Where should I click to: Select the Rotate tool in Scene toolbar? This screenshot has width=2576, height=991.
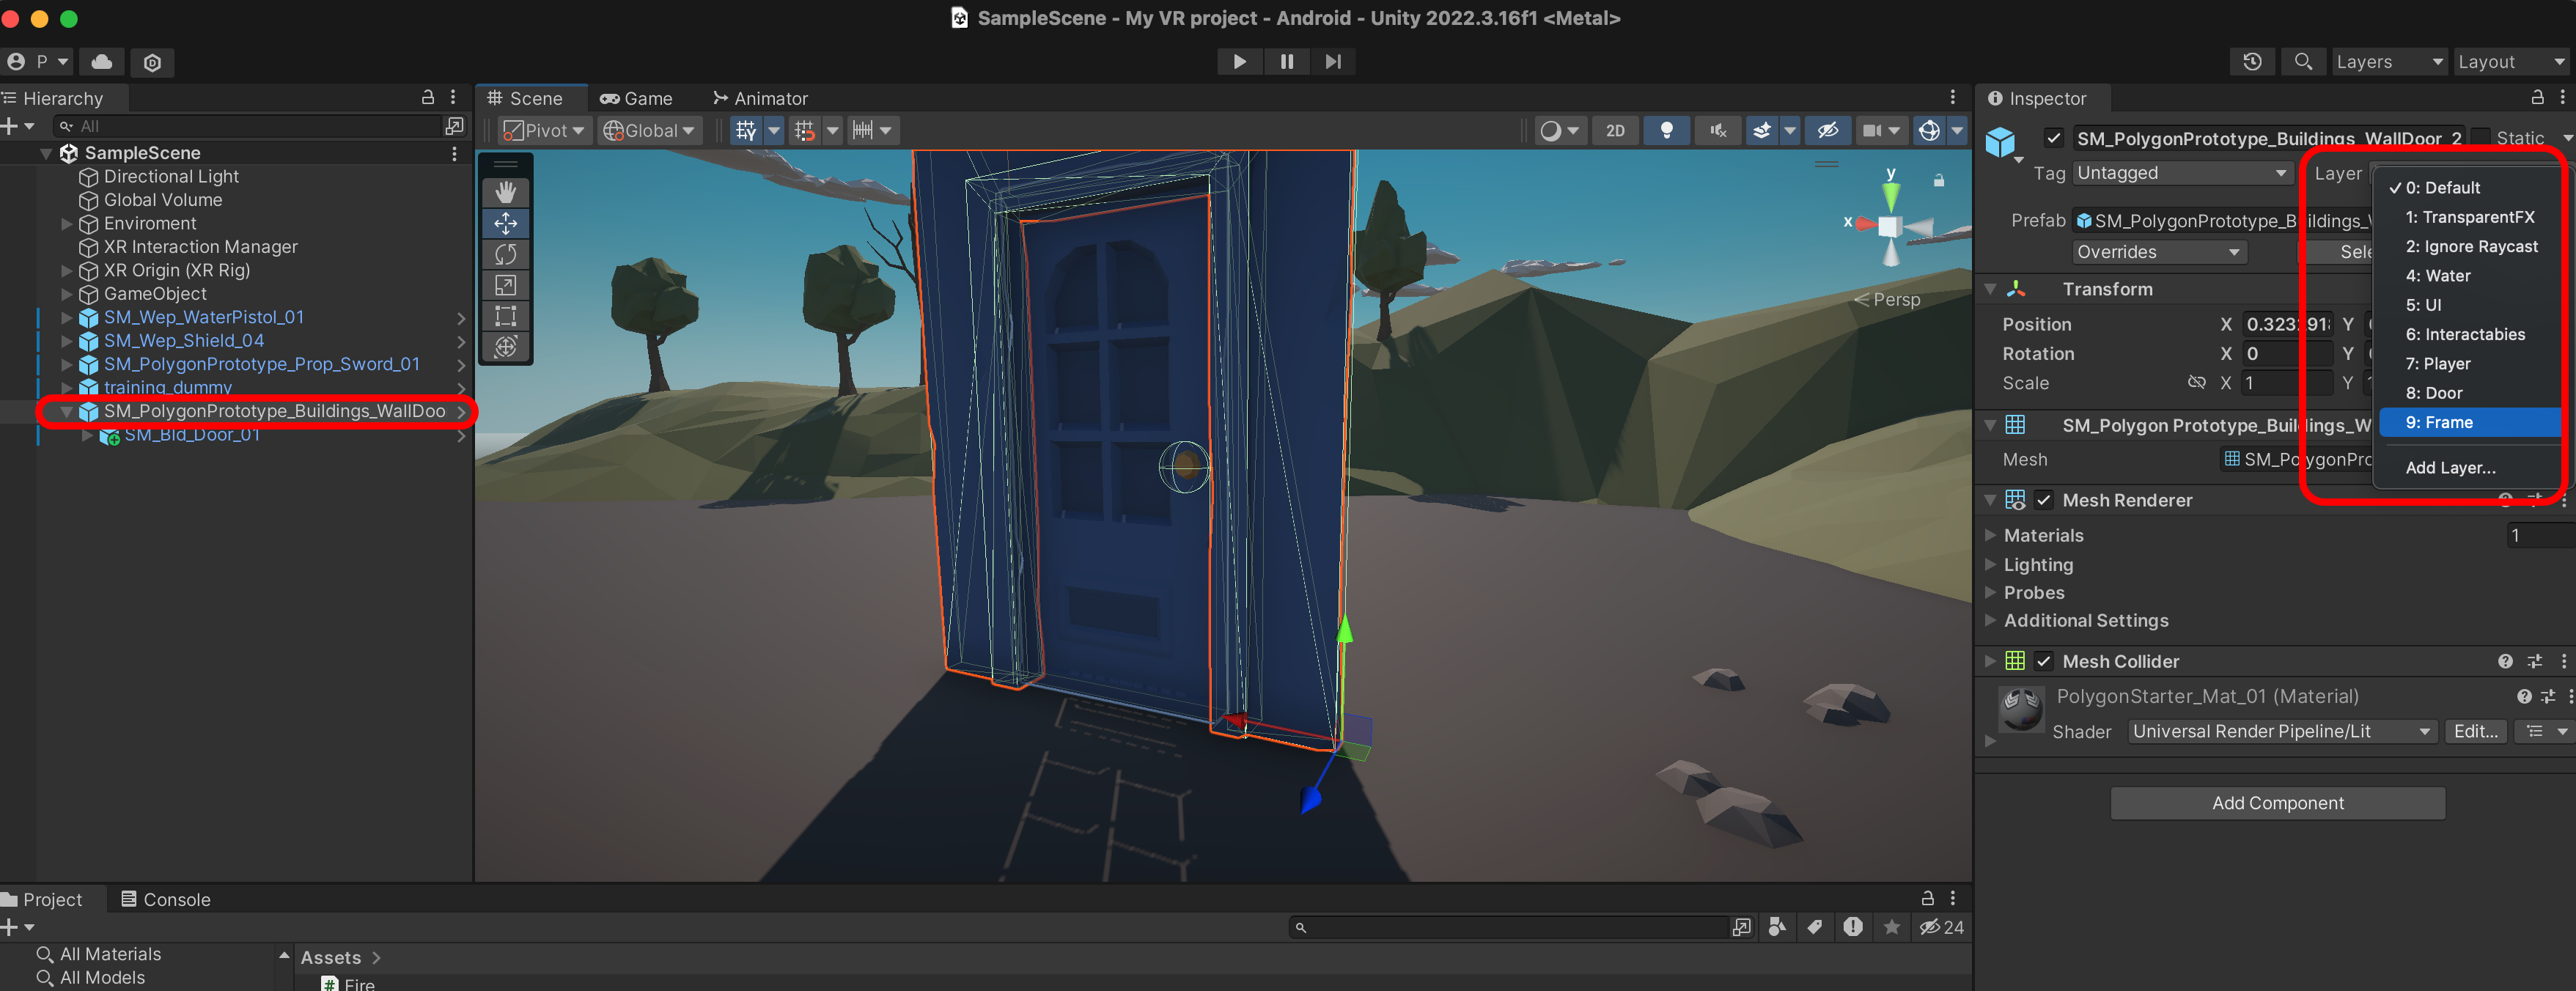(x=505, y=254)
